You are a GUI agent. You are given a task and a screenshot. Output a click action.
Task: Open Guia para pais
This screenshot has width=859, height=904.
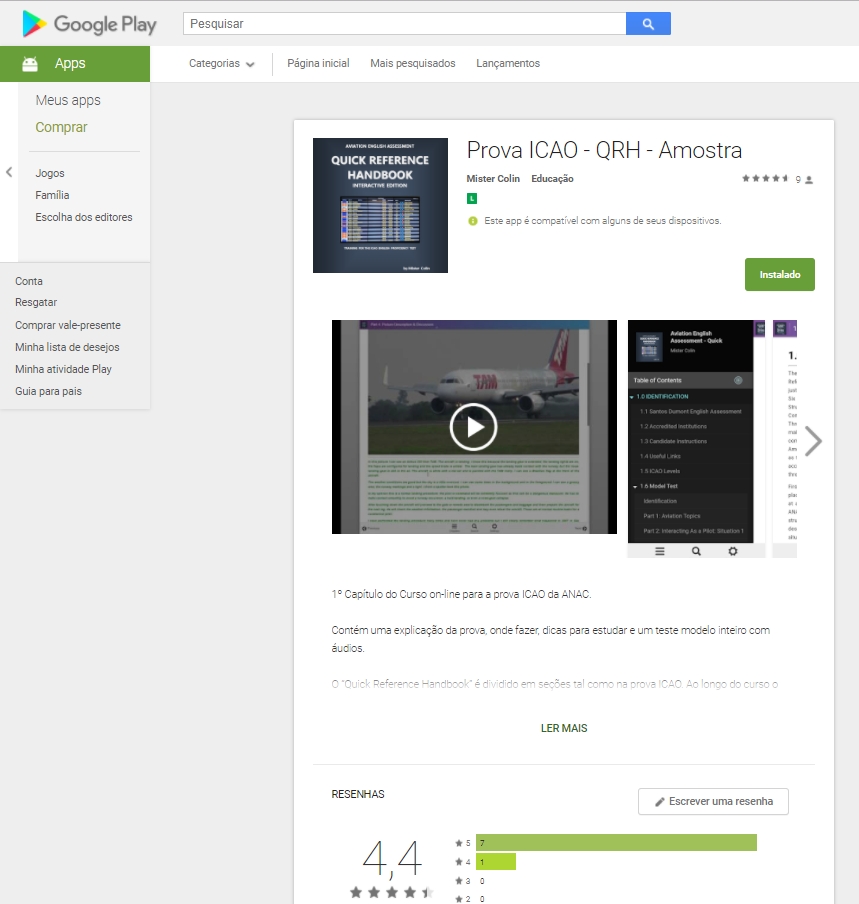click(x=48, y=391)
